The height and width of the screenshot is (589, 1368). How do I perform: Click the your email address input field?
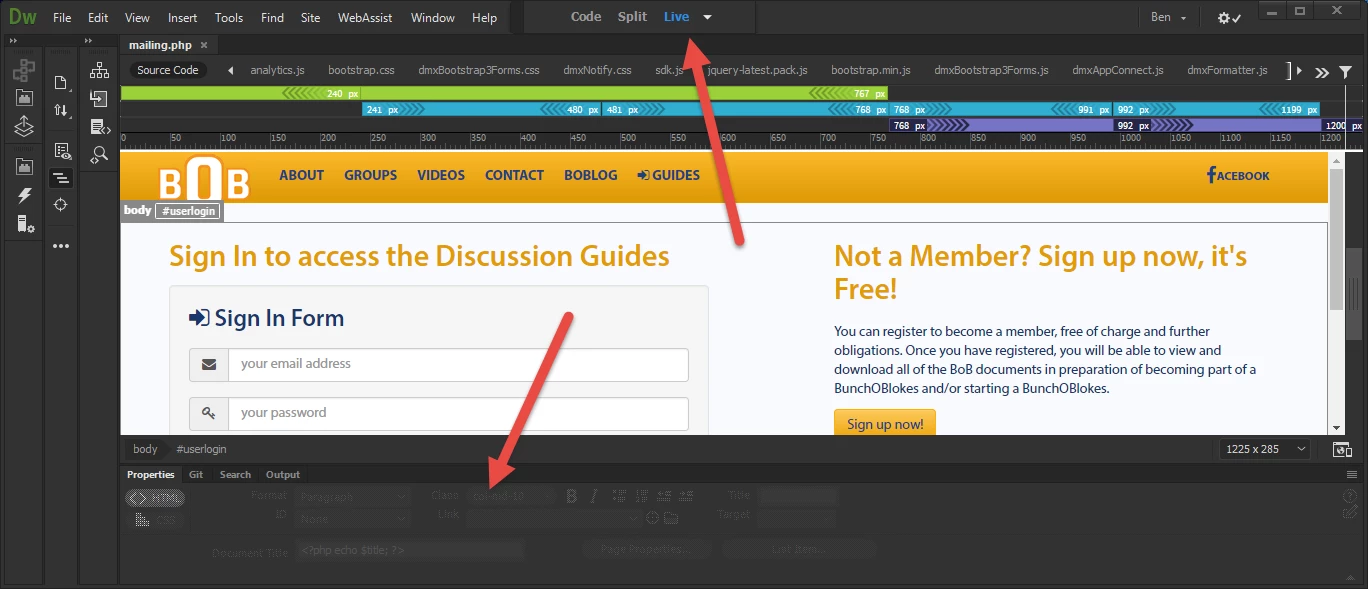[x=458, y=364]
